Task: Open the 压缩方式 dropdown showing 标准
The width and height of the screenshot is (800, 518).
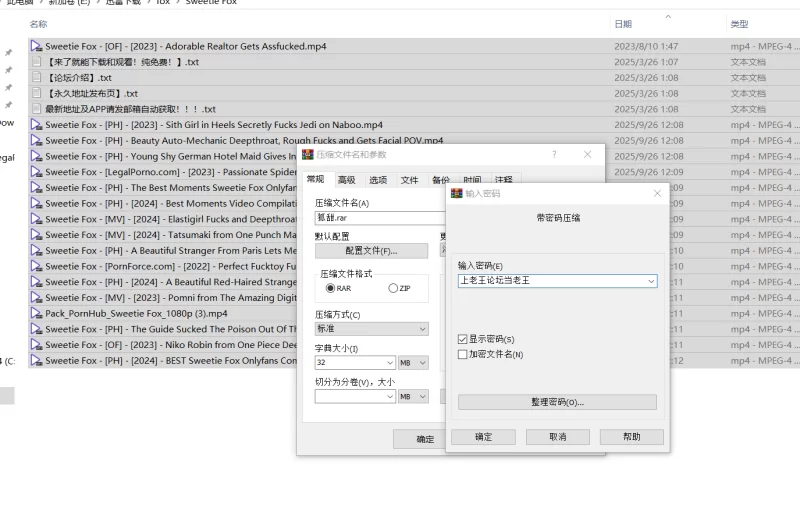Action: tap(371, 329)
